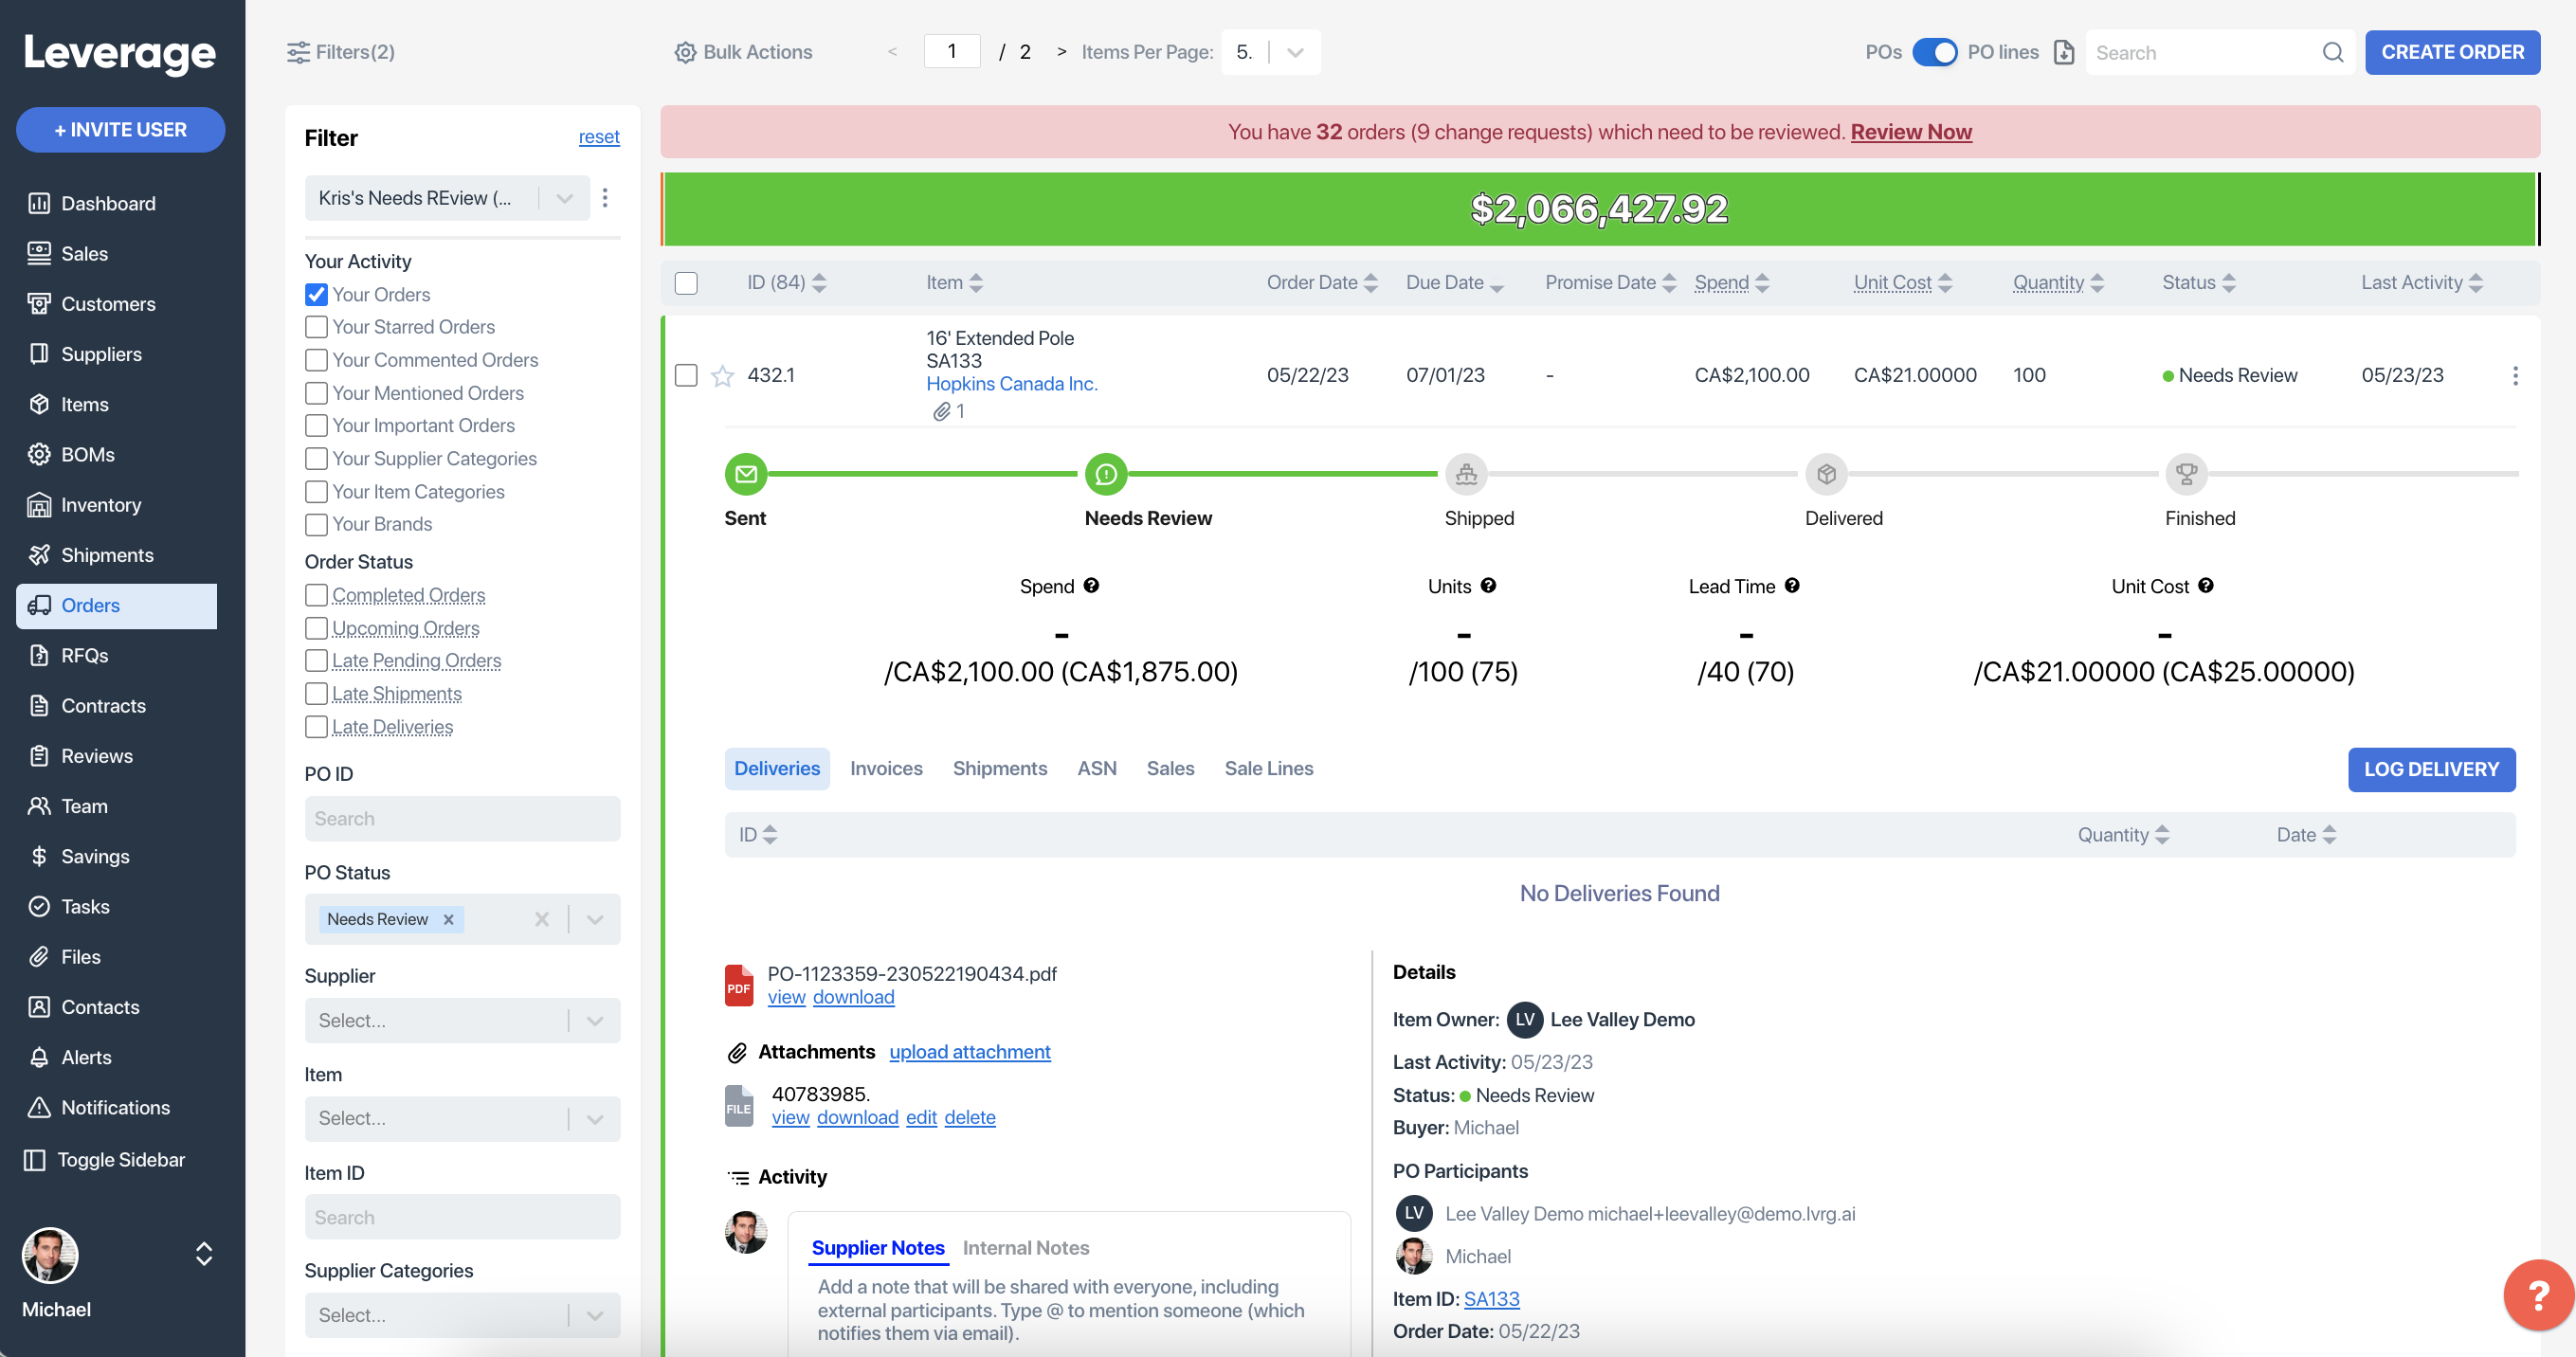The width and height of the screenshot is (2576, 1357).
Task: Click the export document icon beside PO lines
Action: click(2064, 52)
